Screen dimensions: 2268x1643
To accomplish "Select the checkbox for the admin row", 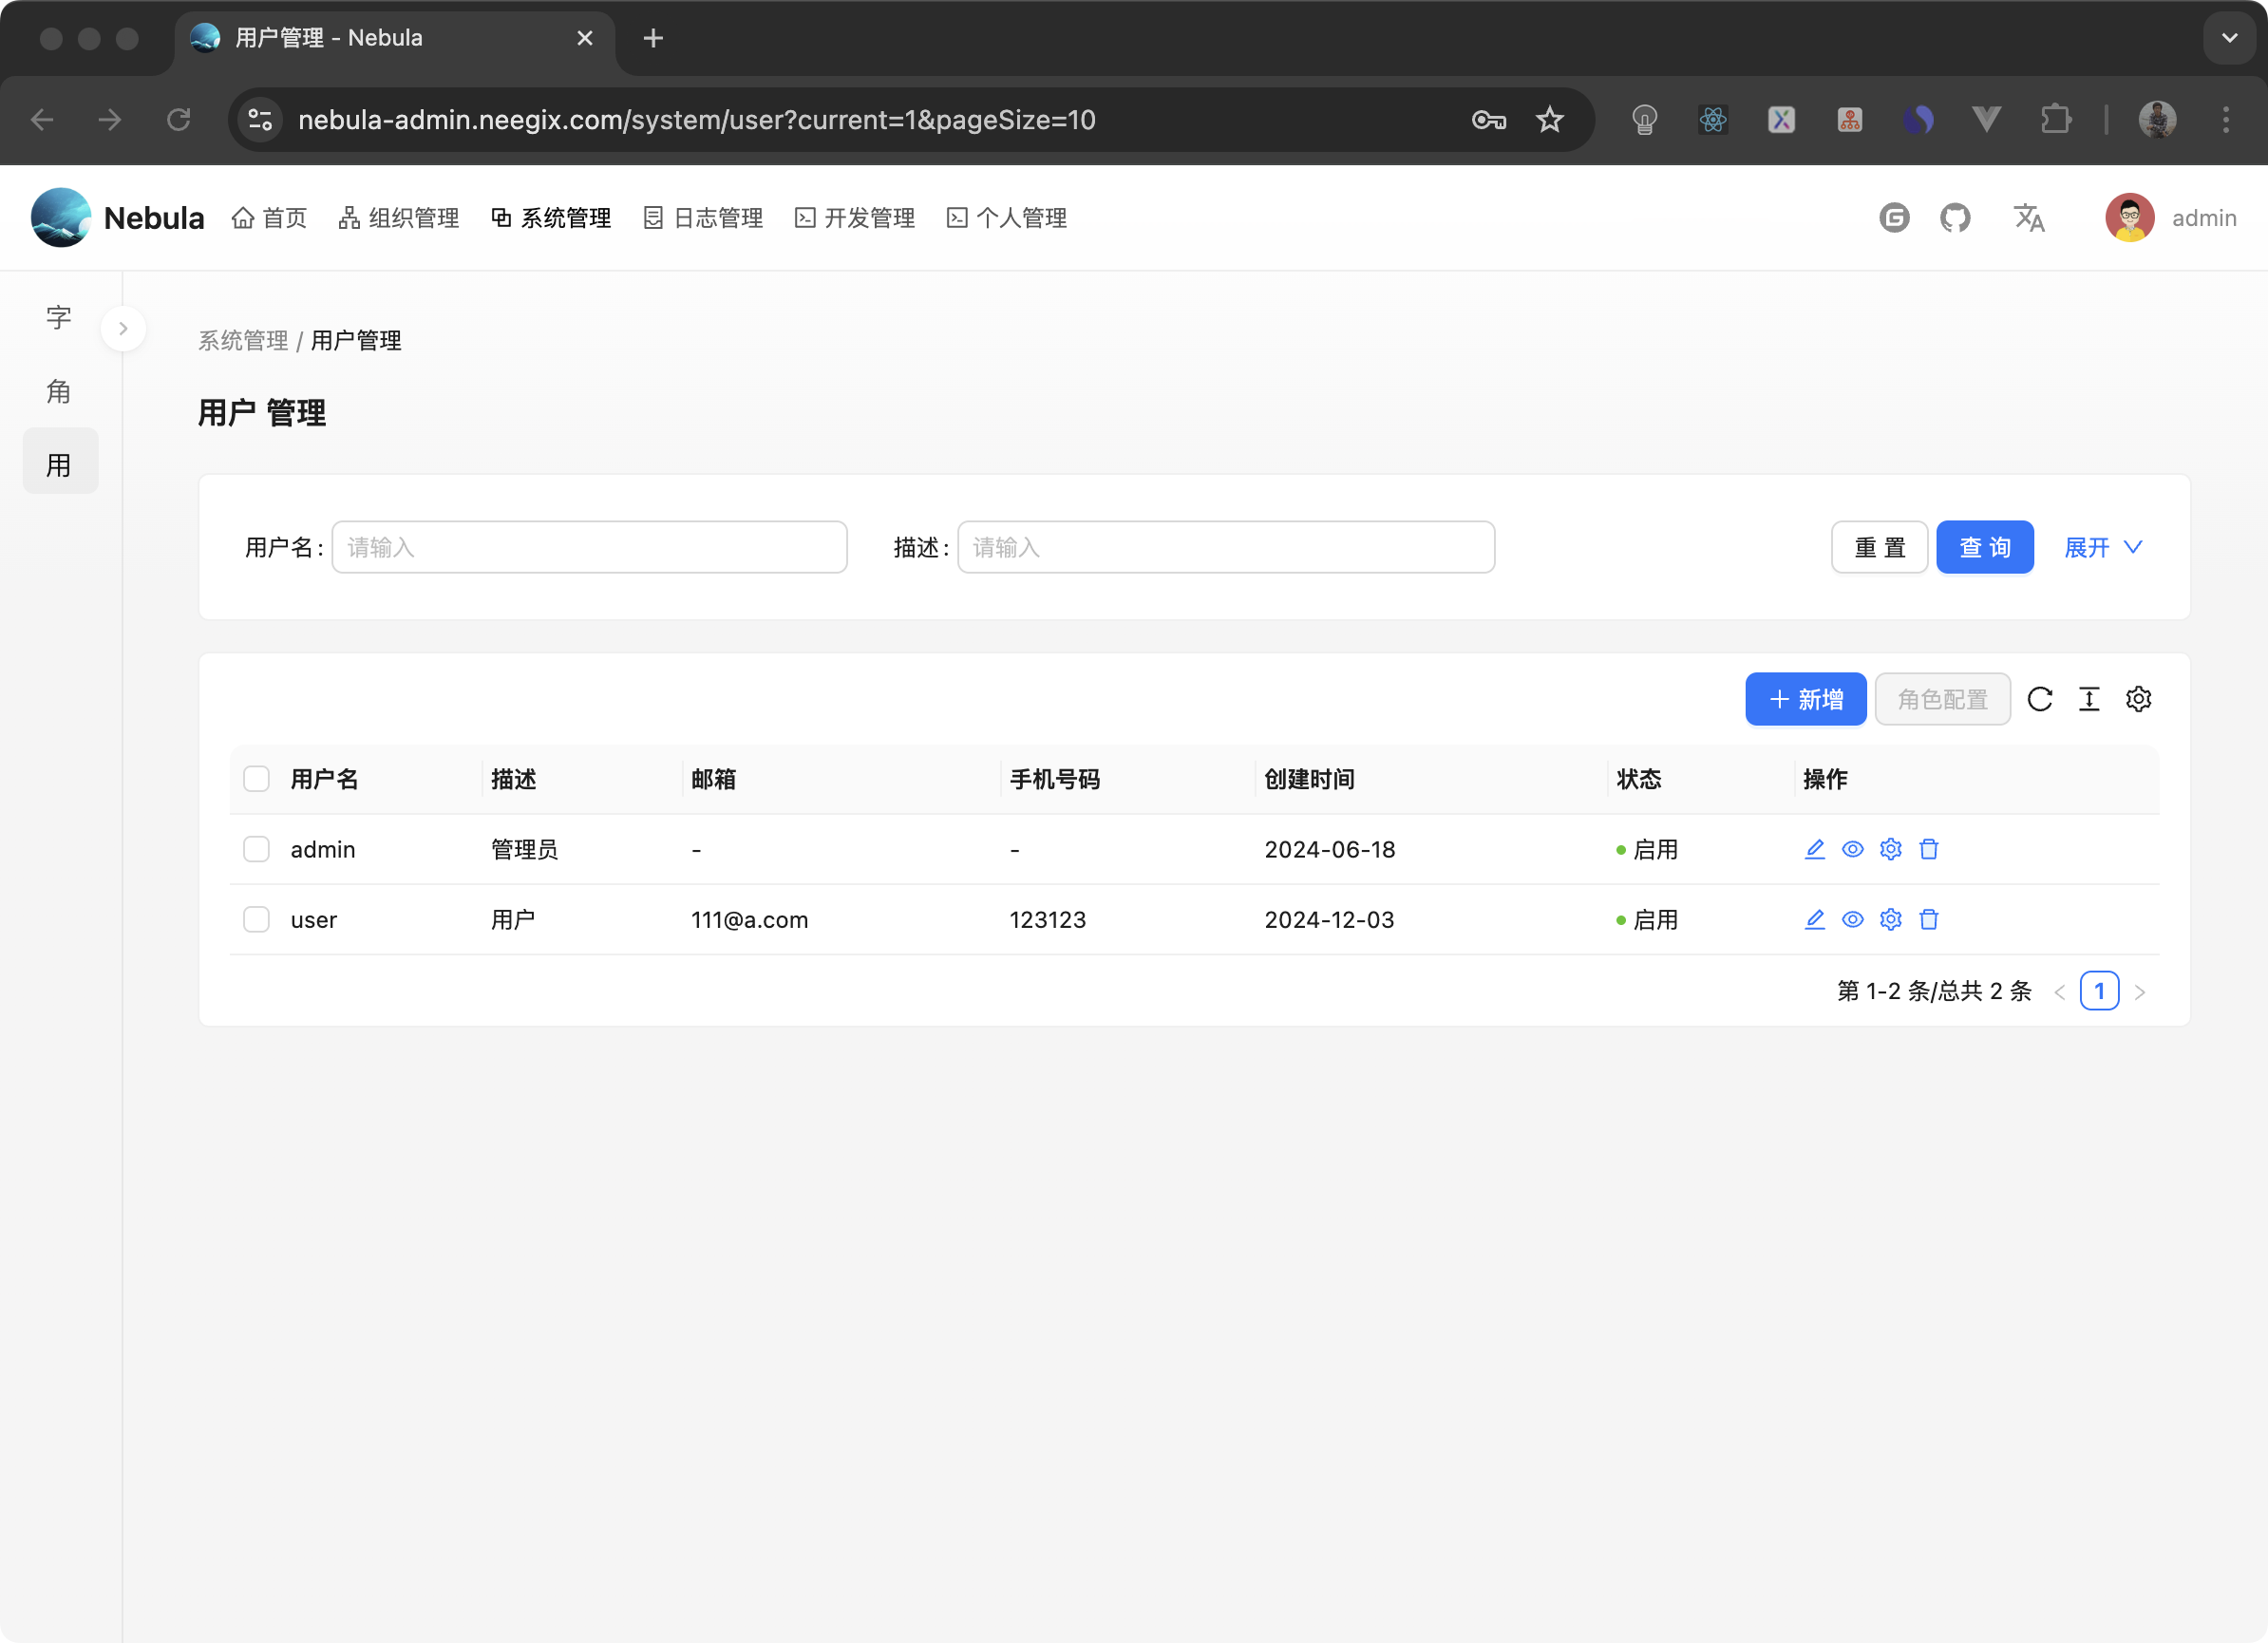I will tap(256, 849).
